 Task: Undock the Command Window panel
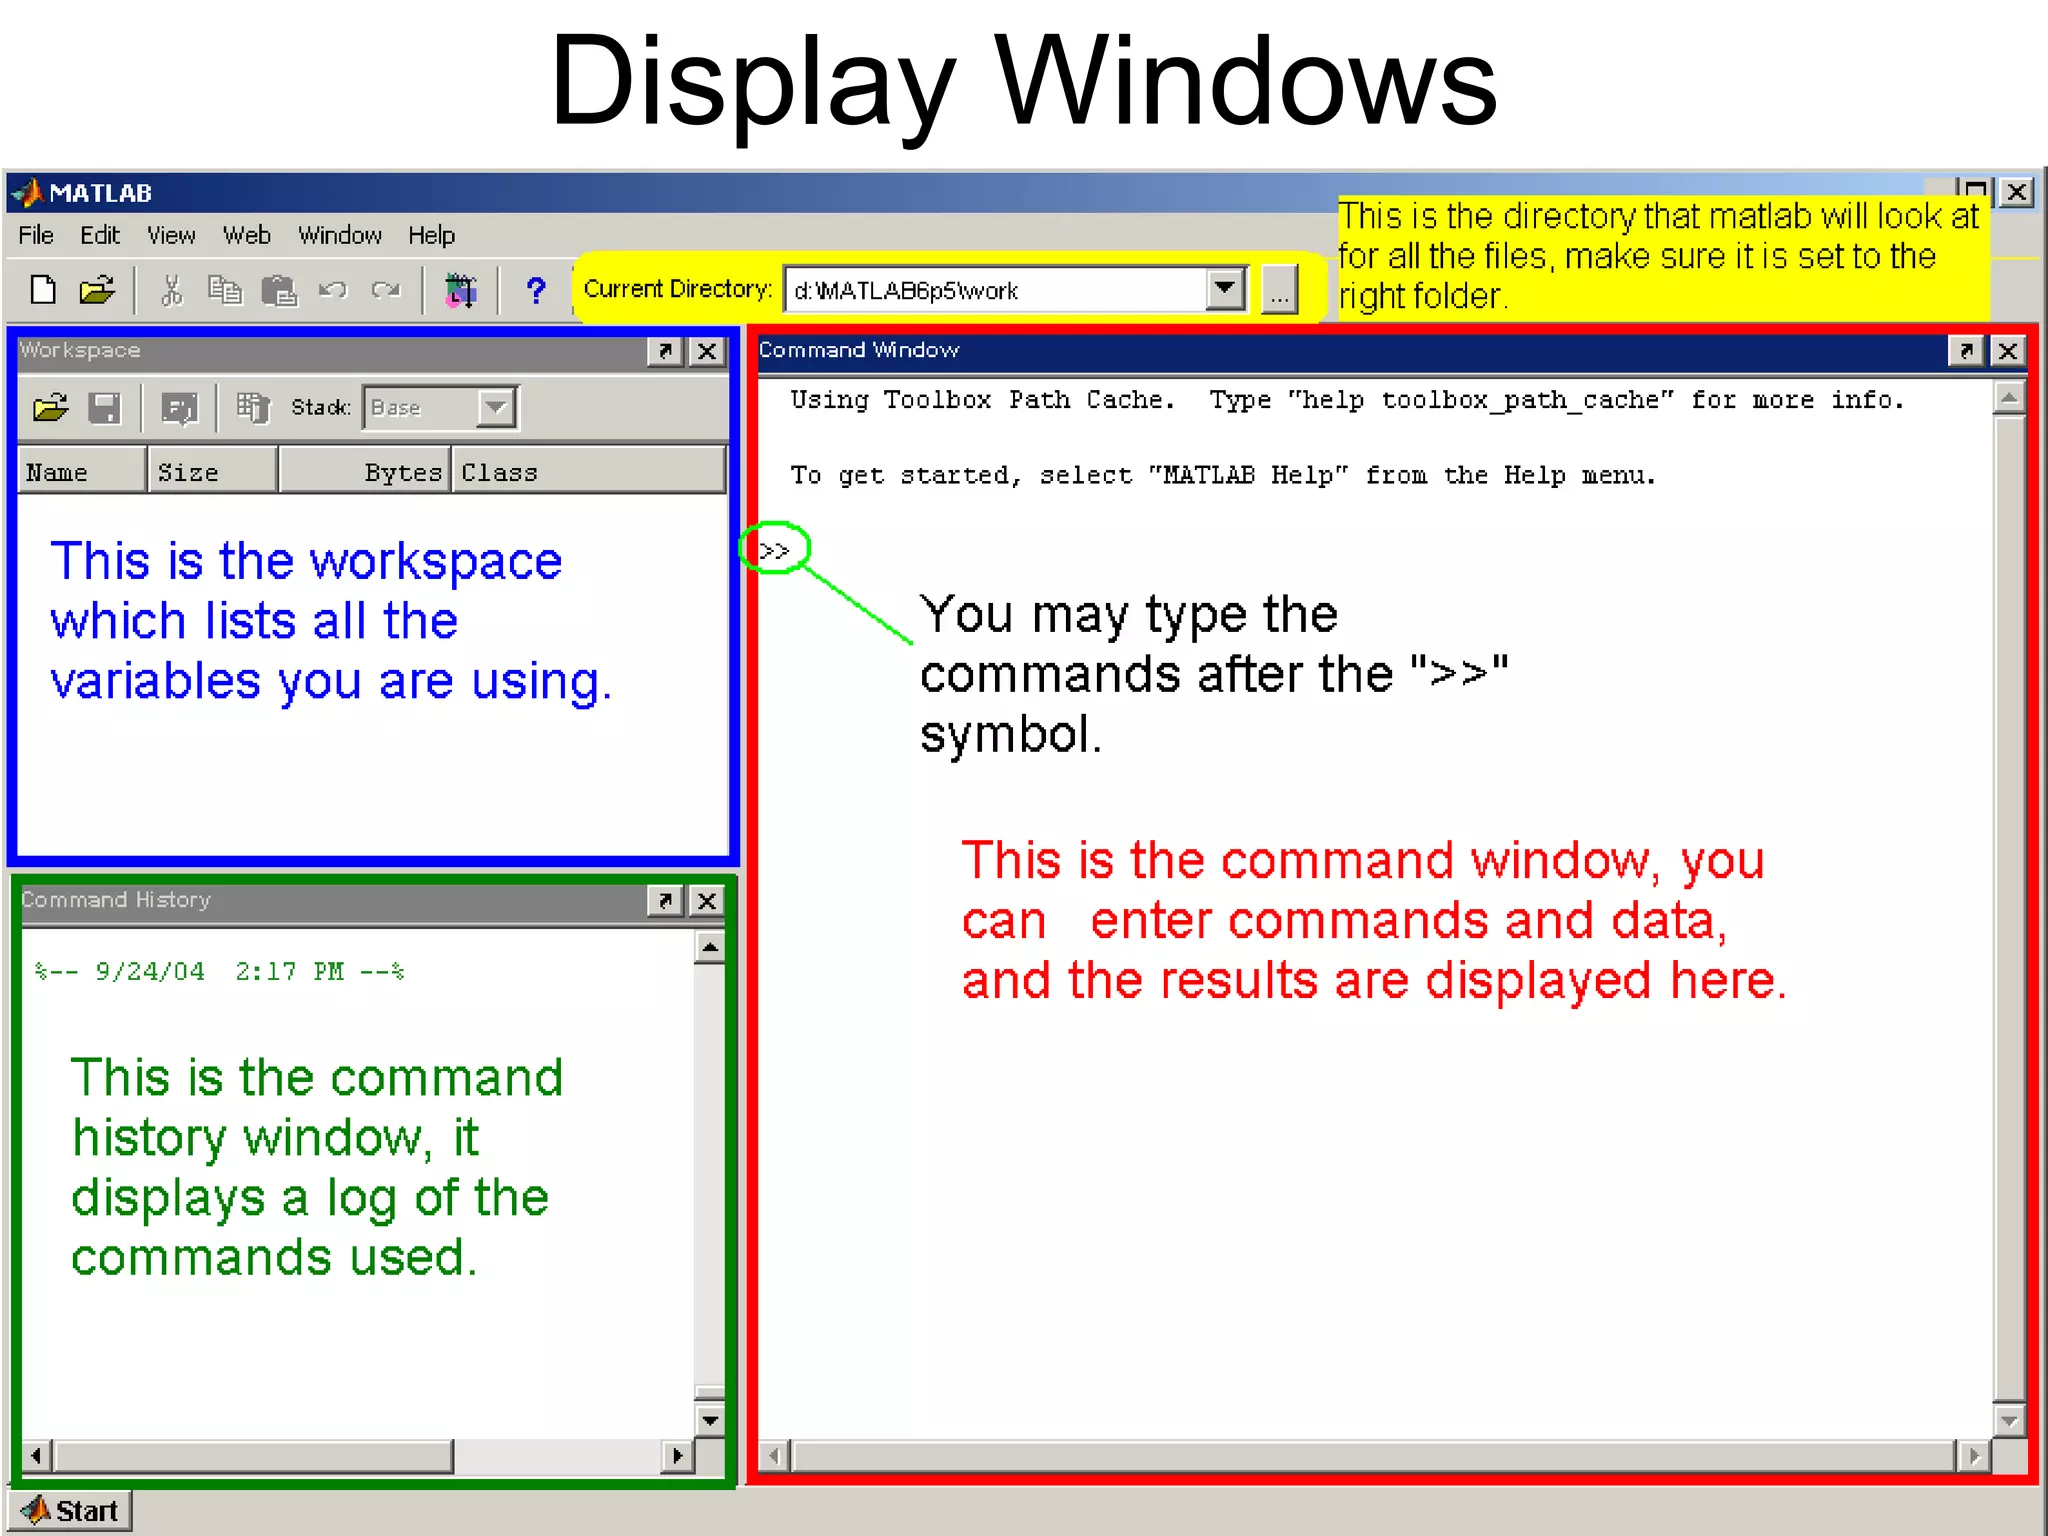click(x=1966, y=351)
